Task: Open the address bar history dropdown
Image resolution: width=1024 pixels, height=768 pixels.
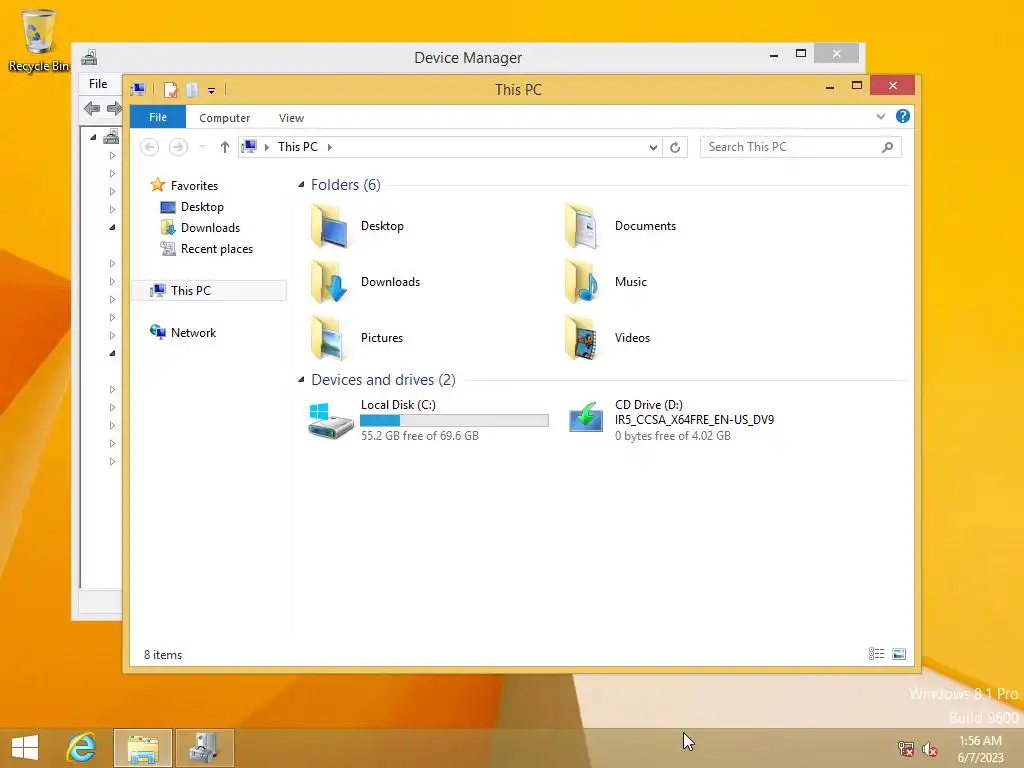Action: [x=653, y=147]
